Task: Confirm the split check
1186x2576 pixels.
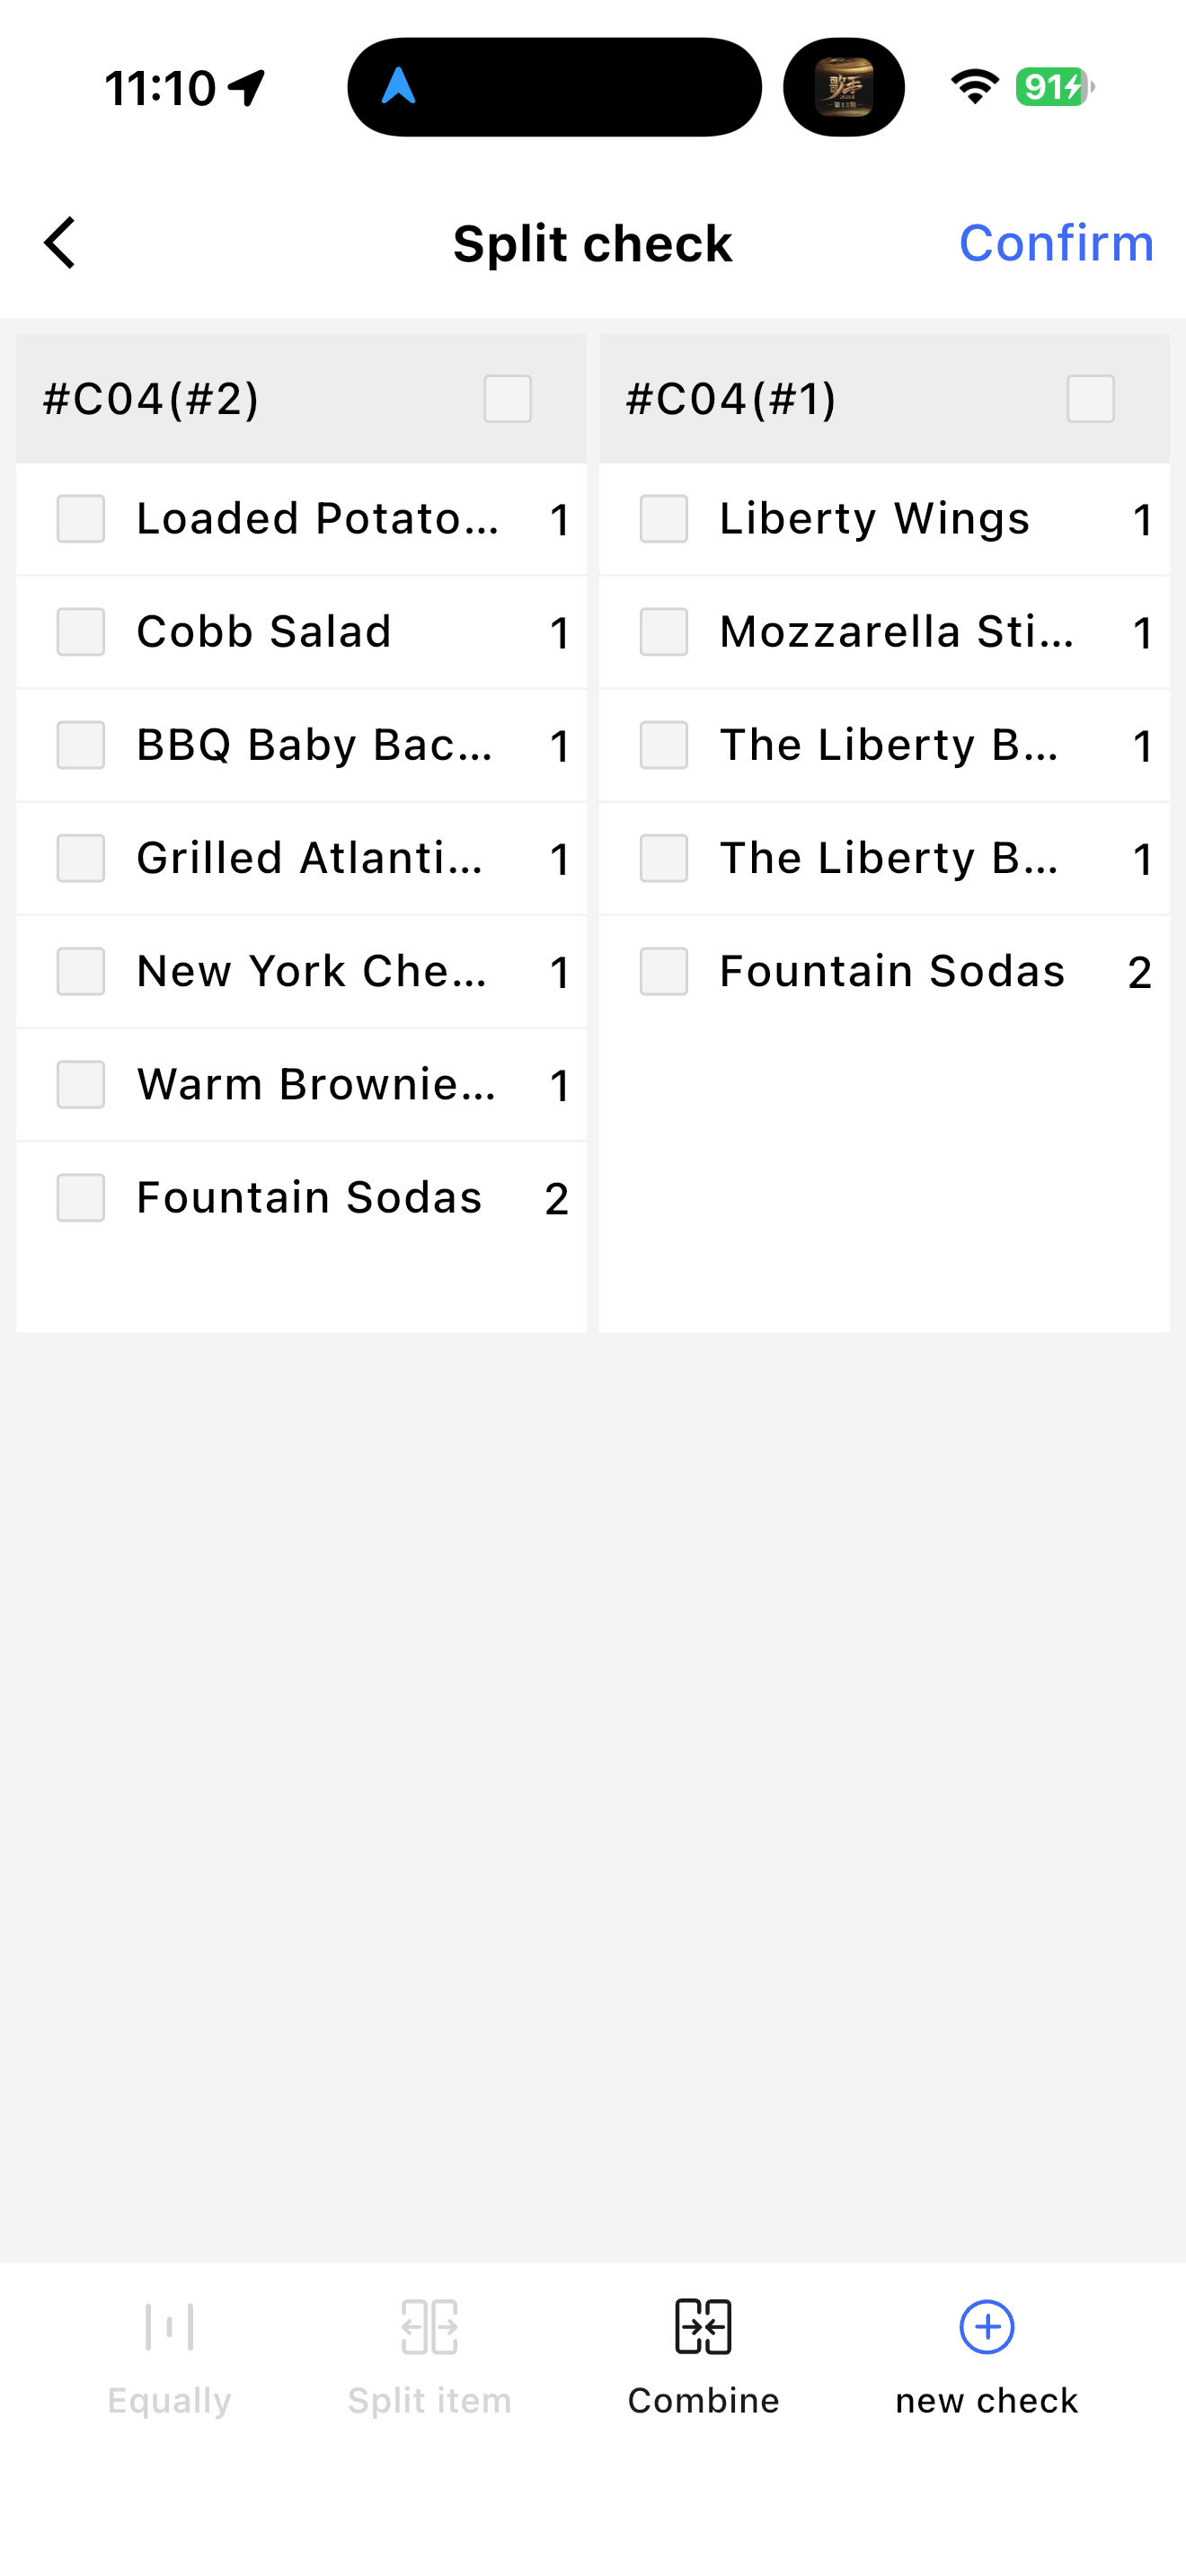Action: 1055,243
